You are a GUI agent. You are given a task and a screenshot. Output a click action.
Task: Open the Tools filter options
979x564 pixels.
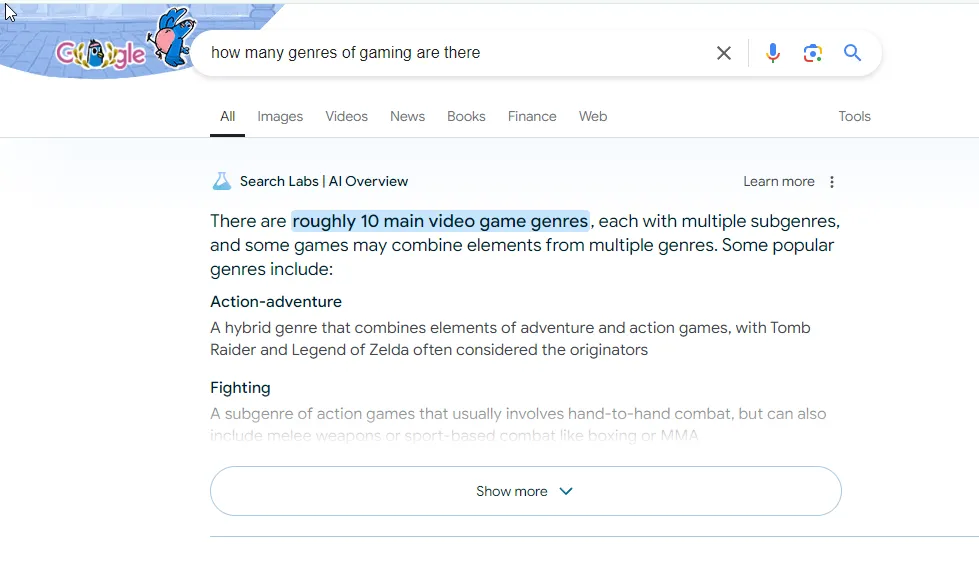854,117
